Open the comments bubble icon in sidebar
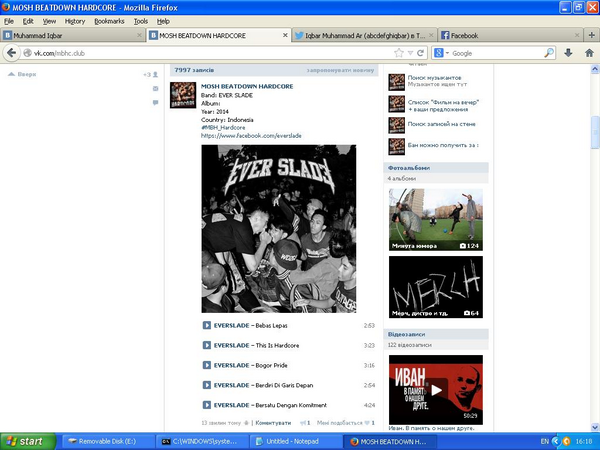The width and height of the screenshot is (600, 450). [155, 103]
